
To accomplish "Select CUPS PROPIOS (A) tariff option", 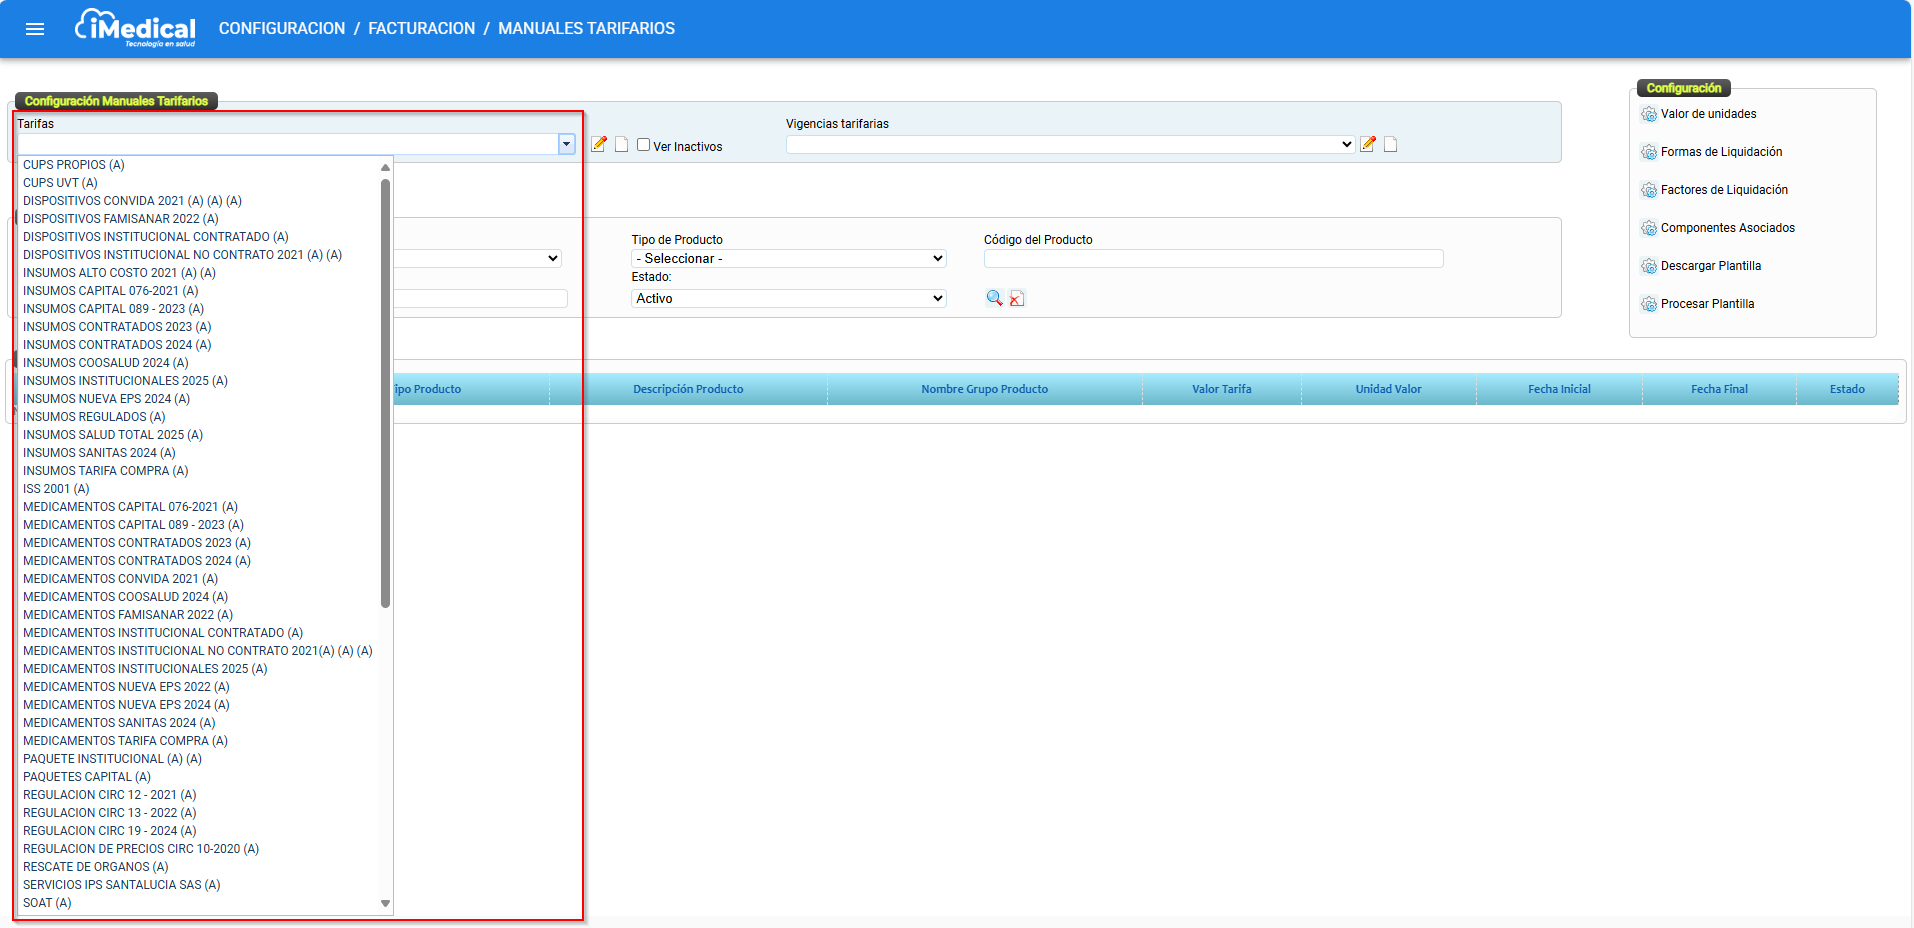I will [x=74, y=165].
